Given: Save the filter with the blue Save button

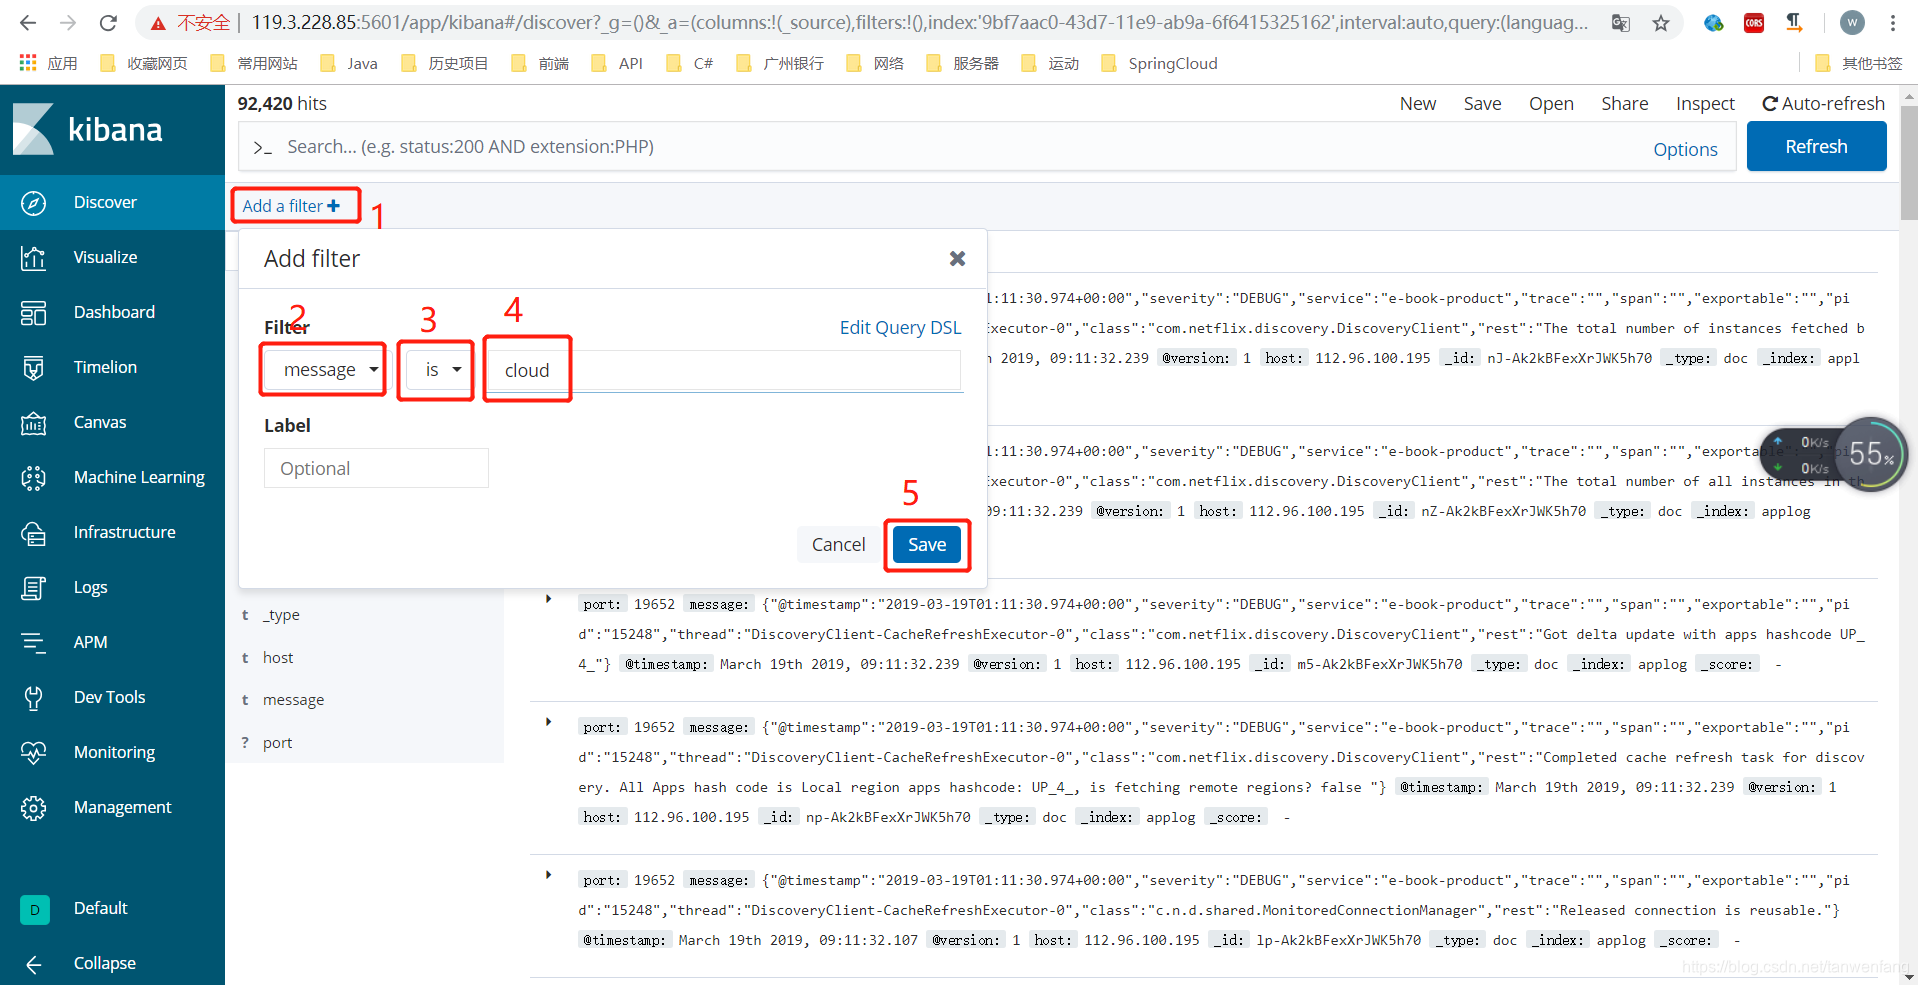Looking at the screenshot, I should [927, 545].
